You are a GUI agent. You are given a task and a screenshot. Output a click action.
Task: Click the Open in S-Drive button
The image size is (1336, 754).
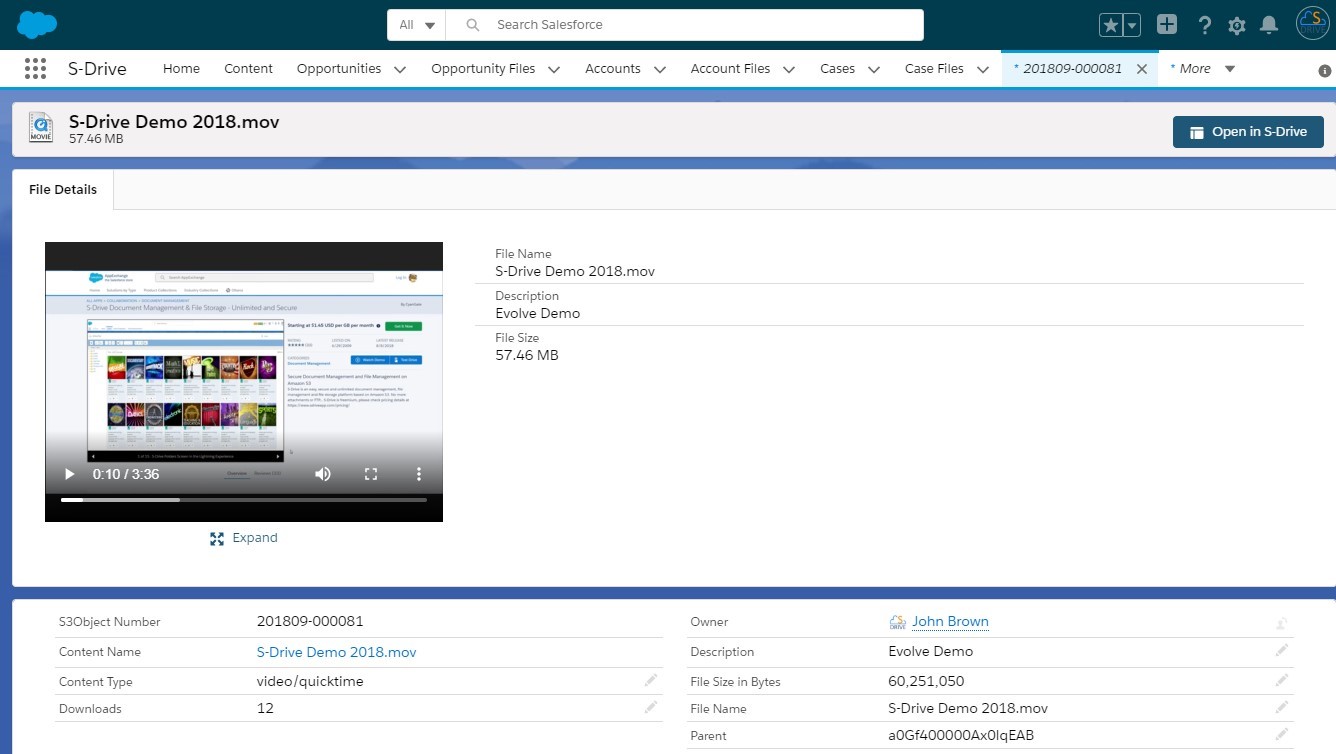coord(1248,132)
